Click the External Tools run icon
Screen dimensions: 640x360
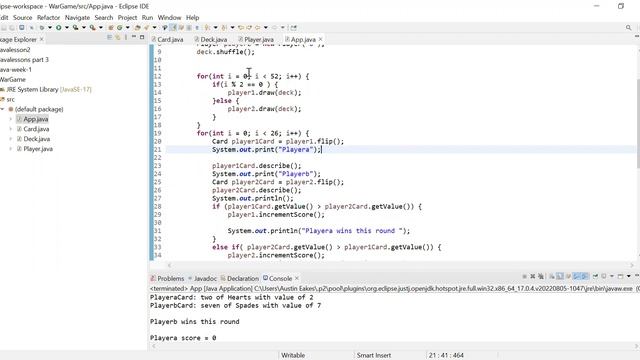[x=93, y=28]
